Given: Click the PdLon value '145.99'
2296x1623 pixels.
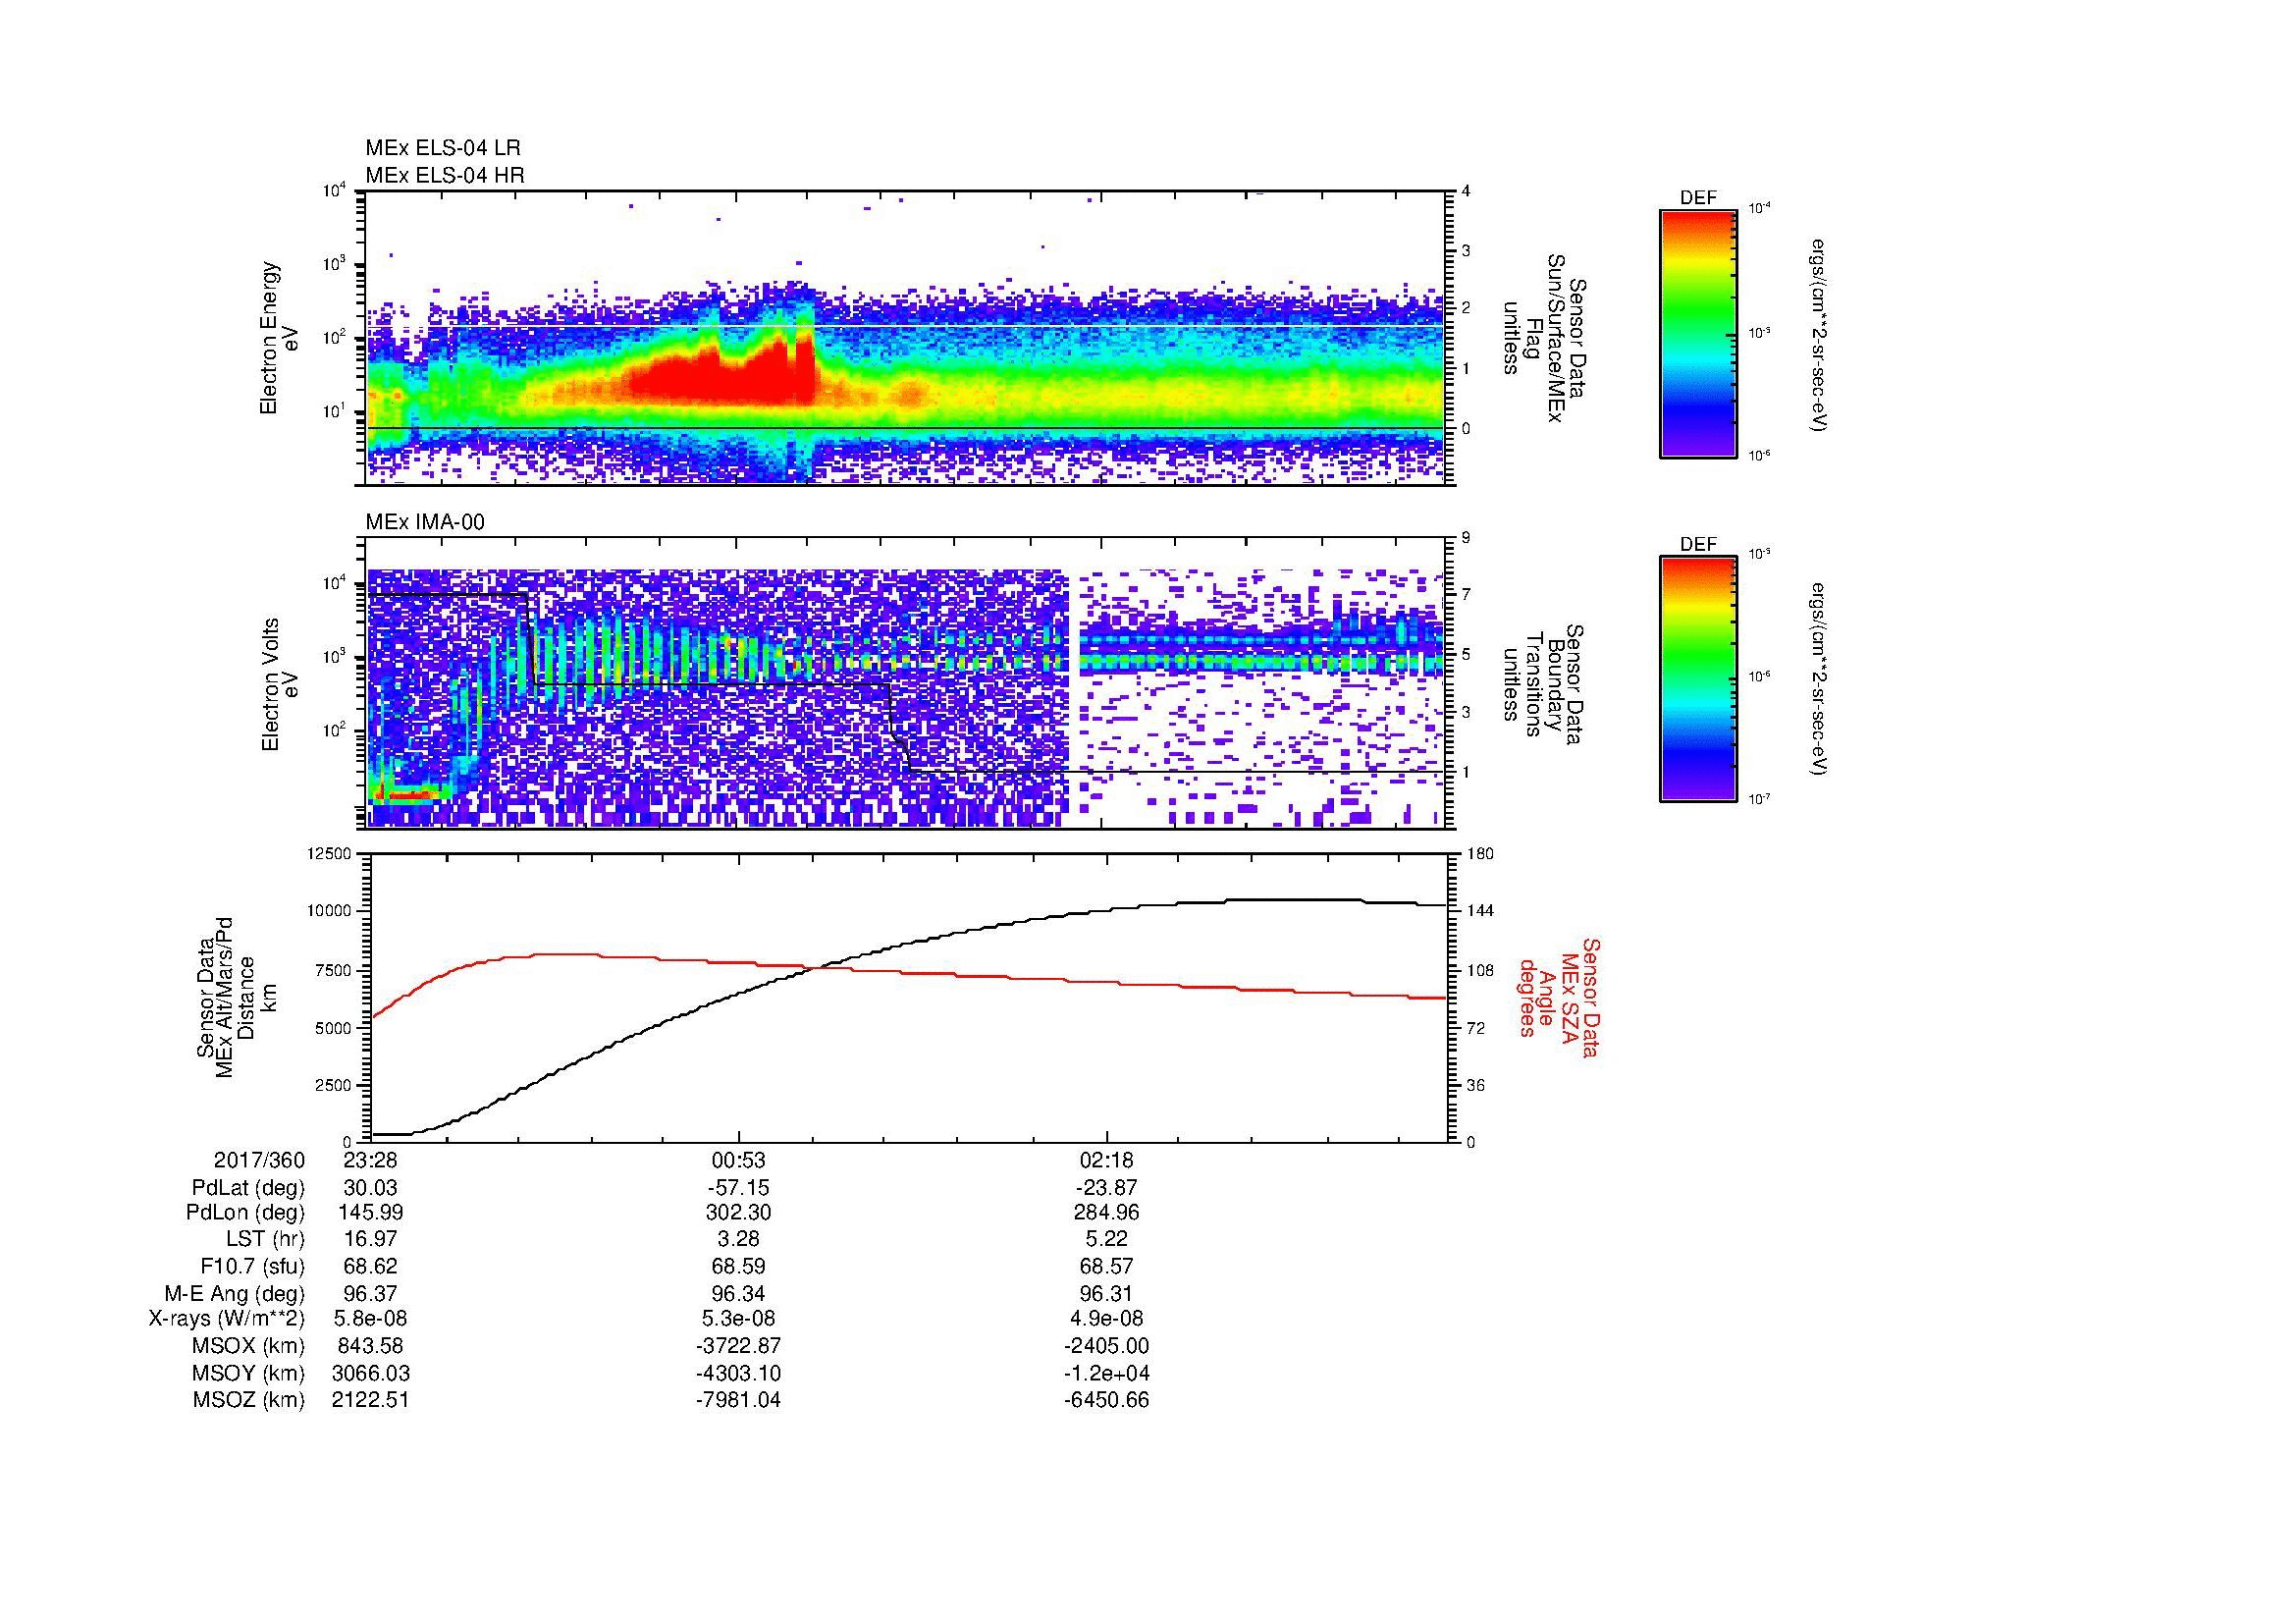Looking at the screenshot, I should 370,1213.
